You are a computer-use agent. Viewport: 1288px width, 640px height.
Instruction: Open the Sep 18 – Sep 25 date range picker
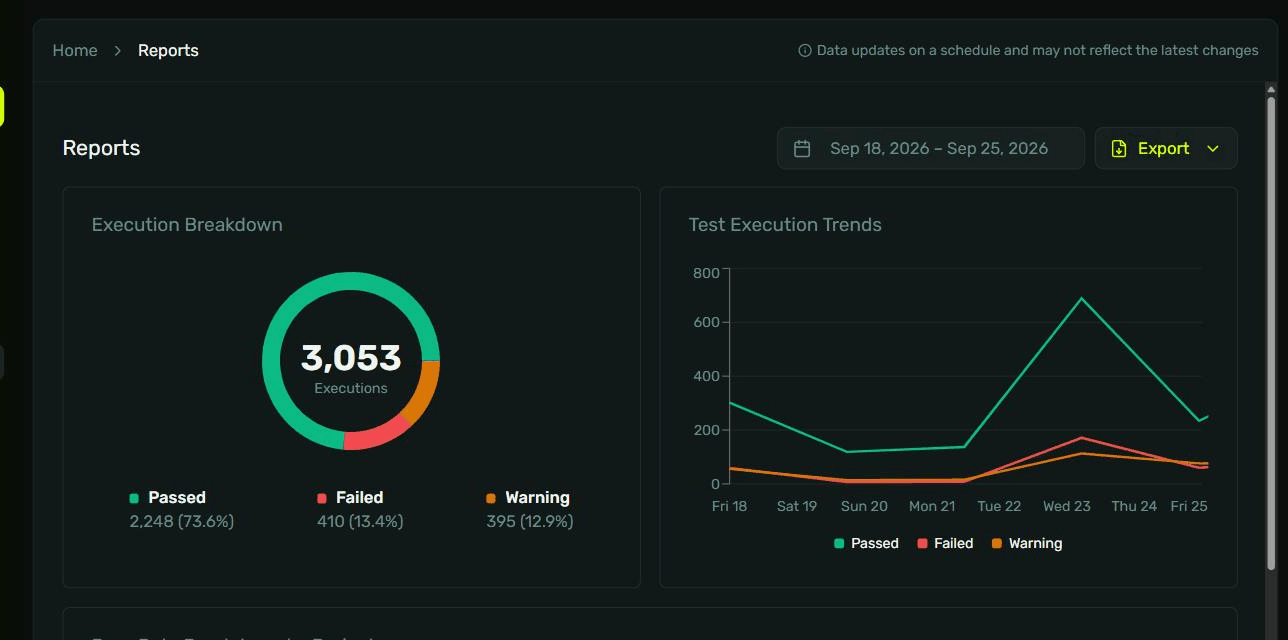(931, 148)
